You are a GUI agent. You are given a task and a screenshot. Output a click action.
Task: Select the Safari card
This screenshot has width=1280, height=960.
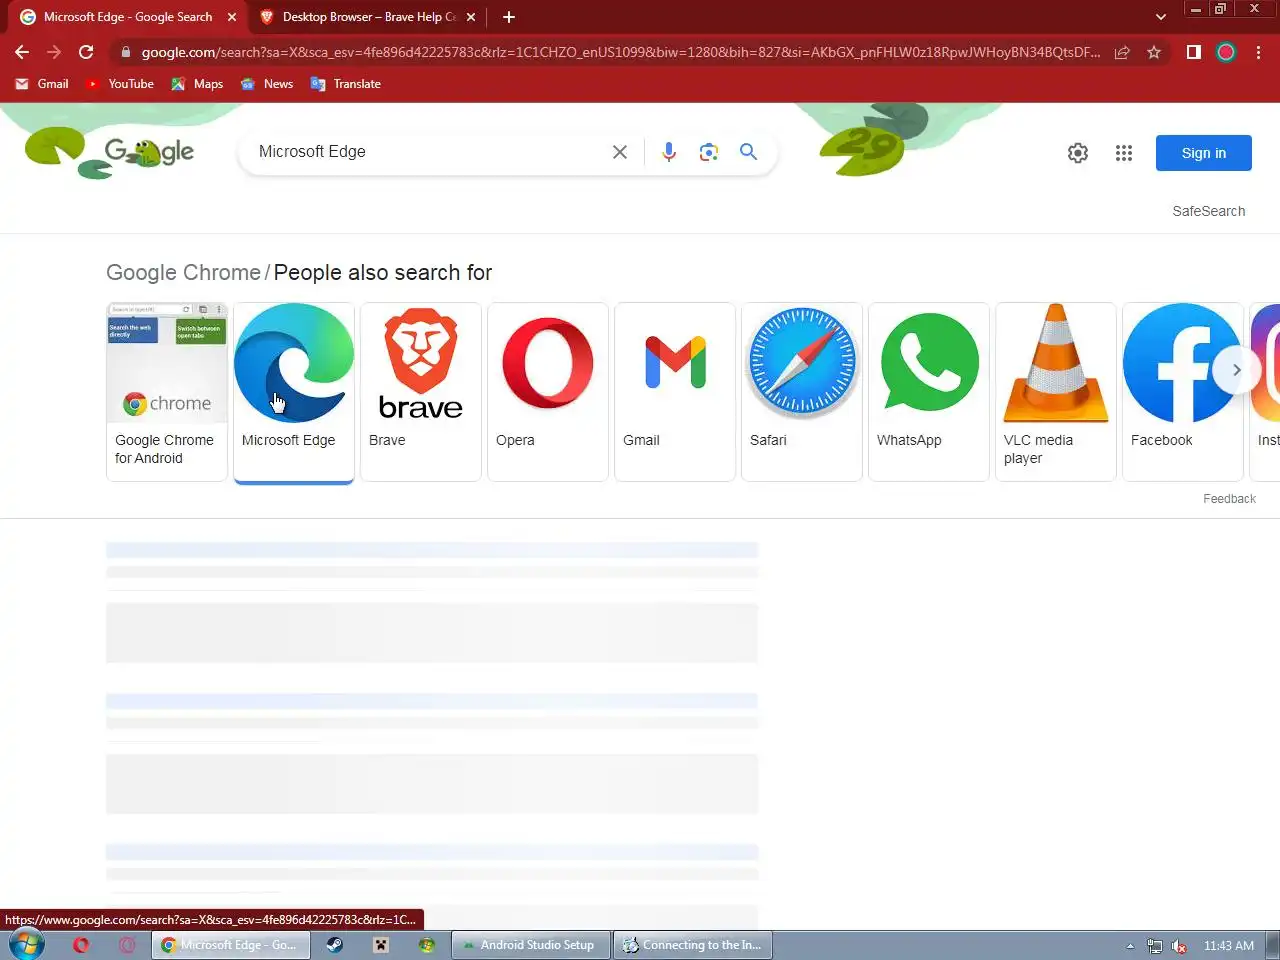pos(802,392)
